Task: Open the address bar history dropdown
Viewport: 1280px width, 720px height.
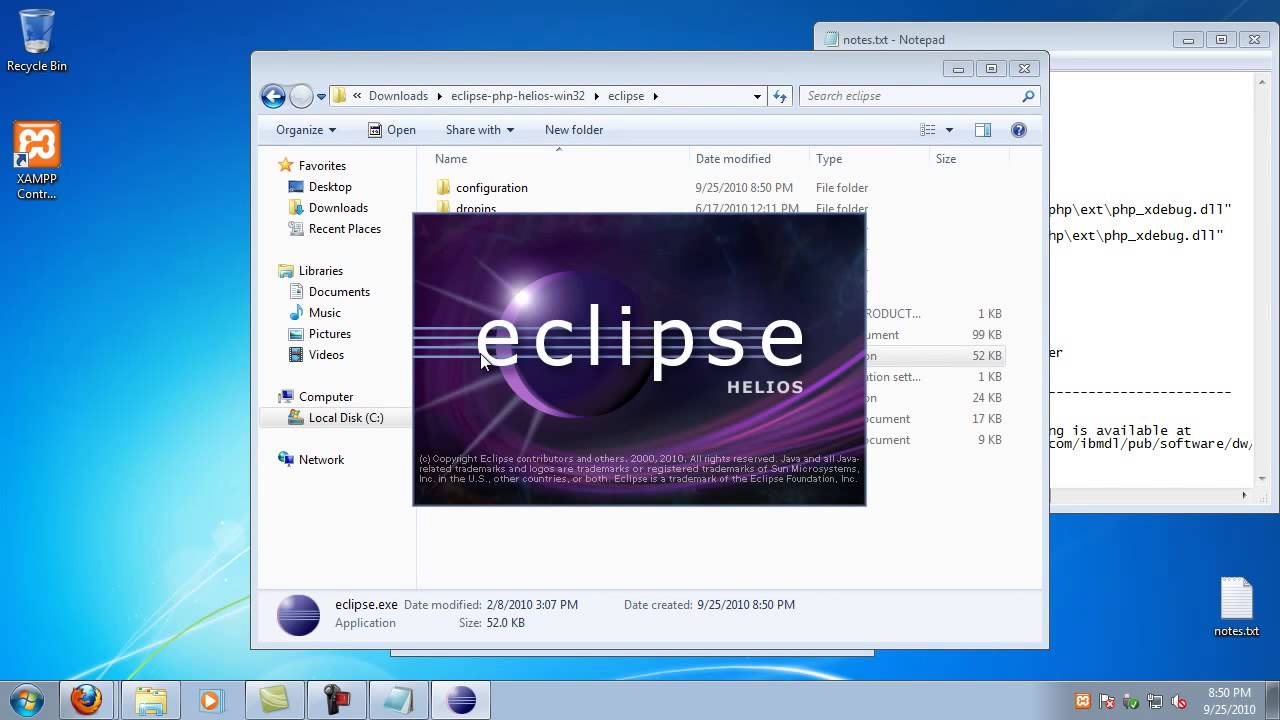Action: tap(757, 96)
